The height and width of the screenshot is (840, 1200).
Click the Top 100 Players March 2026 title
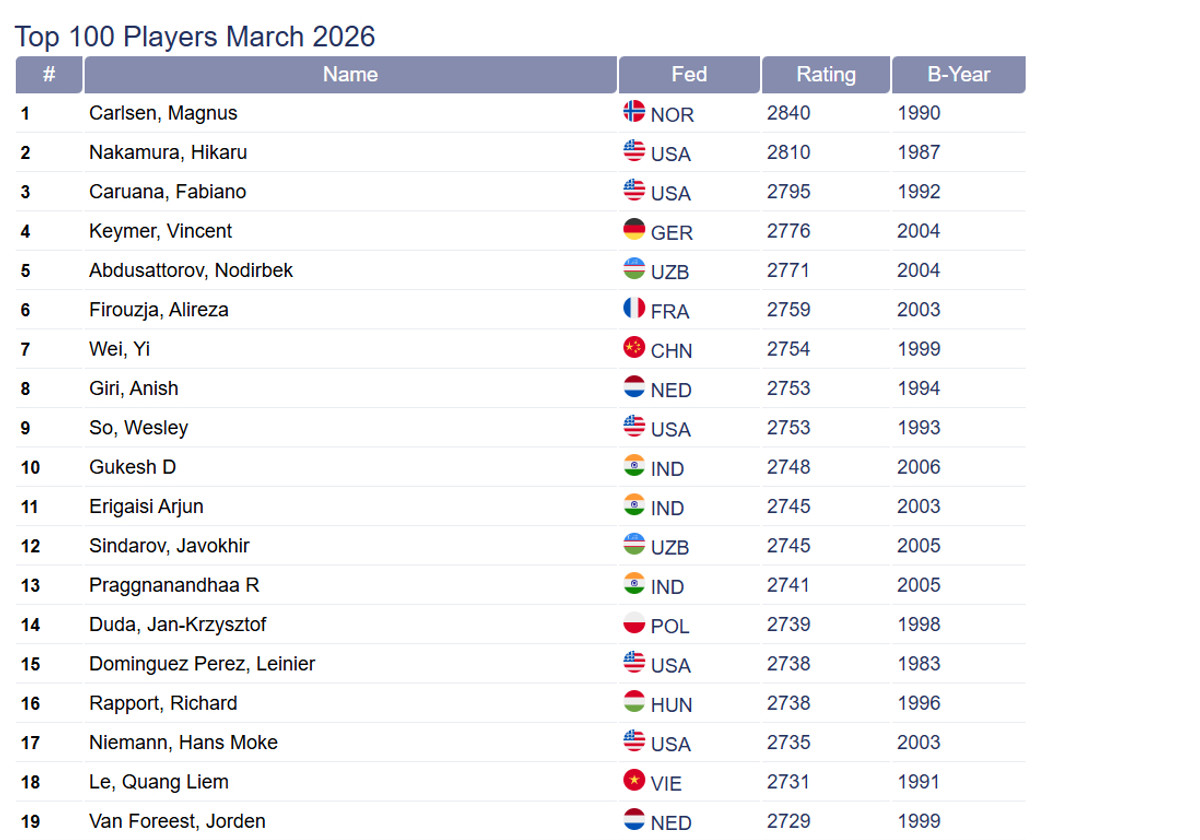pos(195,37)
